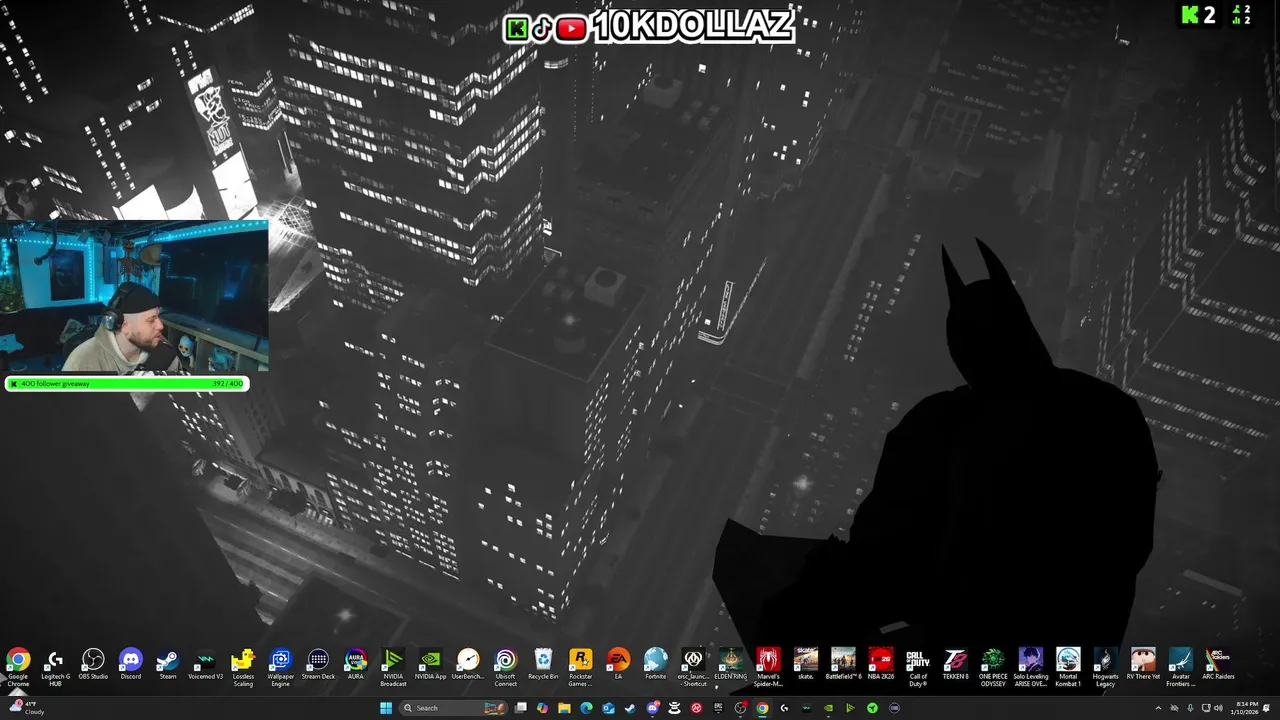Expand the hidden system tray icons chevron
Screen dimensions: 1280x720
click(x=1158, y=708)
